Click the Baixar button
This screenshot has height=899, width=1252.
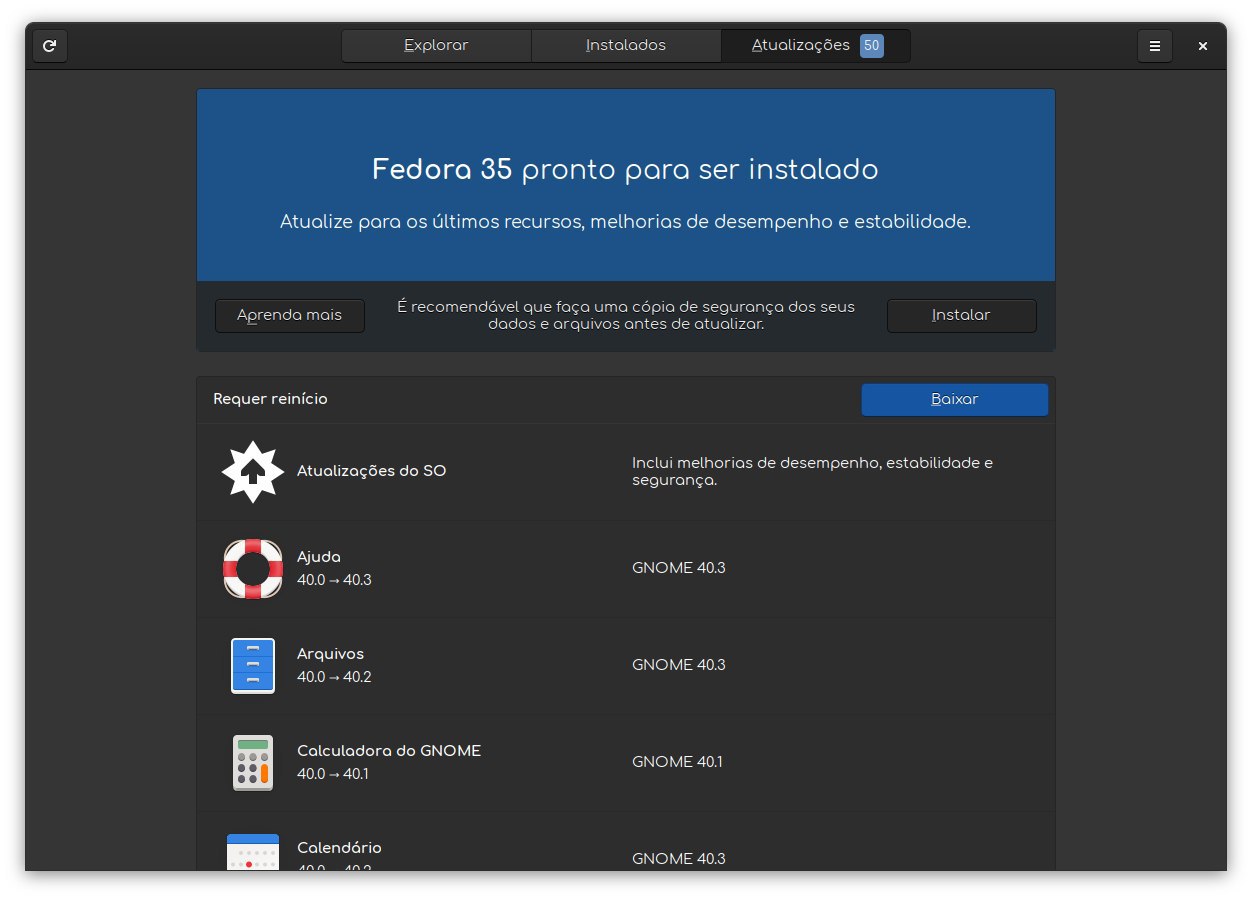[955, 400]
